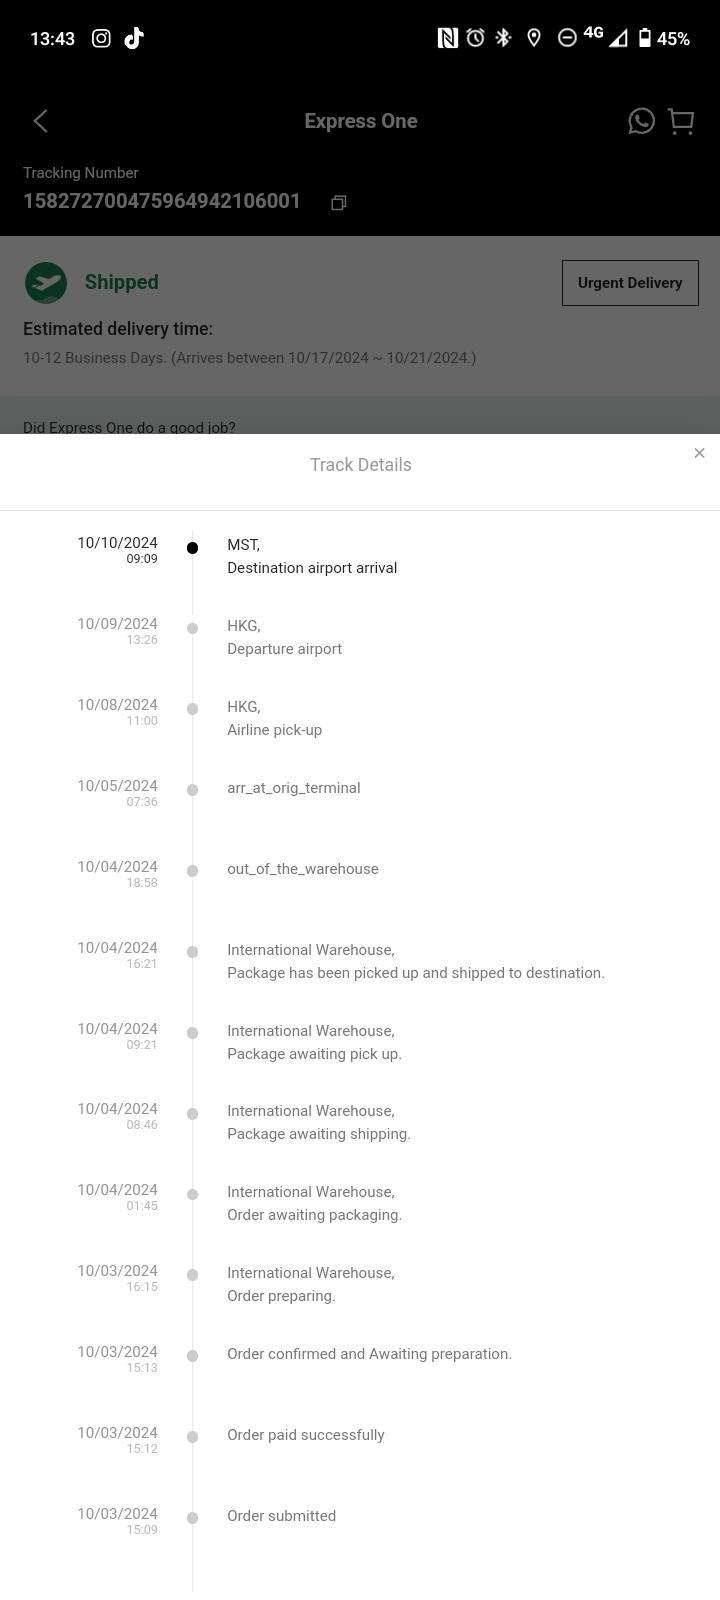Tap the green Shipped airplane icon

pos(46,282)
